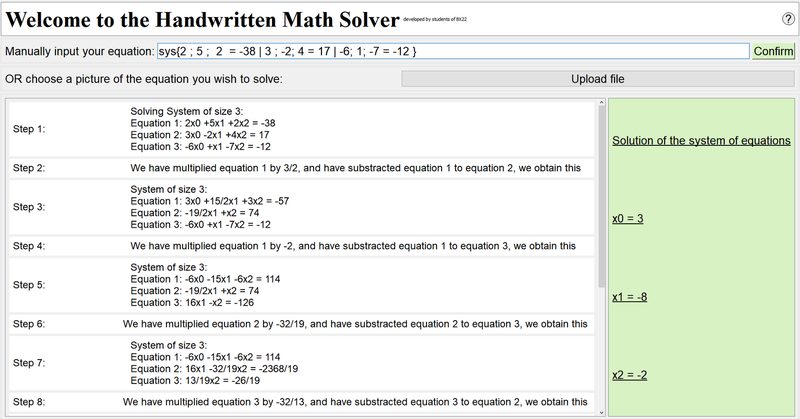Click the Confirm button
Image resolution: width=800 pixels, height=419 pixels.
(x=773, y=51)
